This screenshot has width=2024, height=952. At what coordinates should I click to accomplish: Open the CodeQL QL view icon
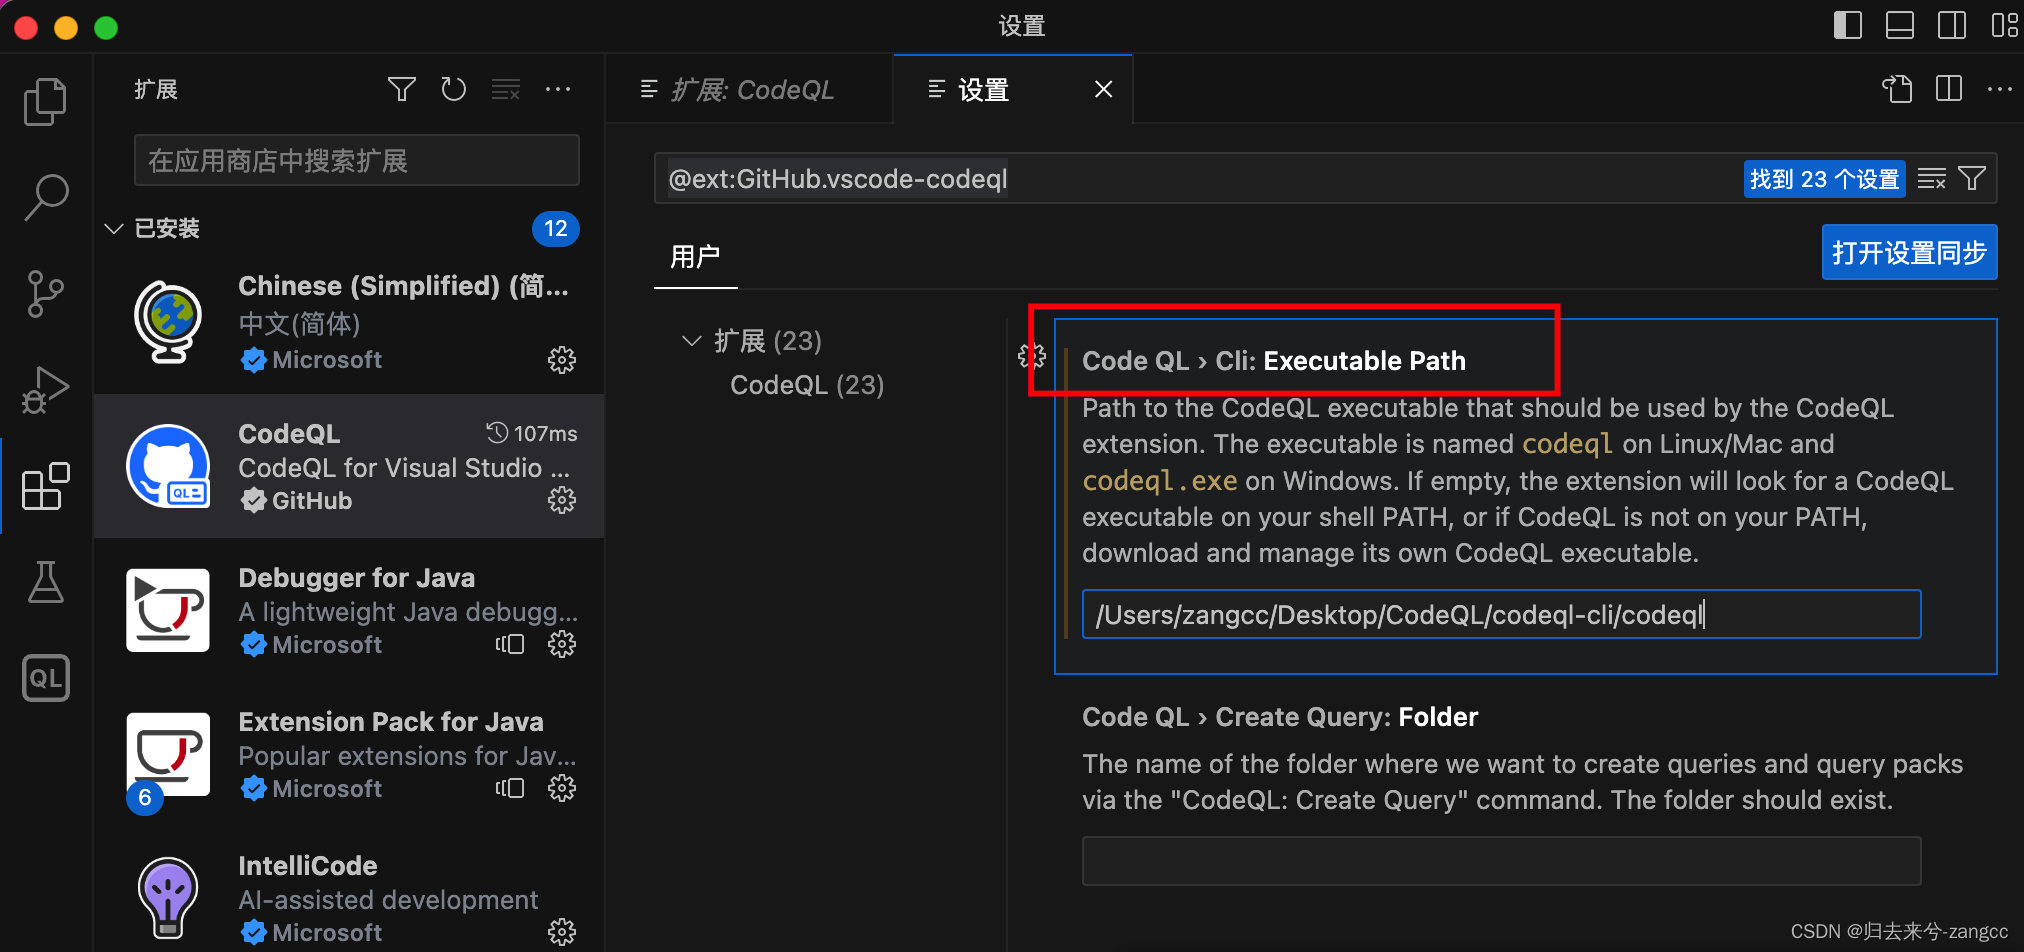pos(45,679)
